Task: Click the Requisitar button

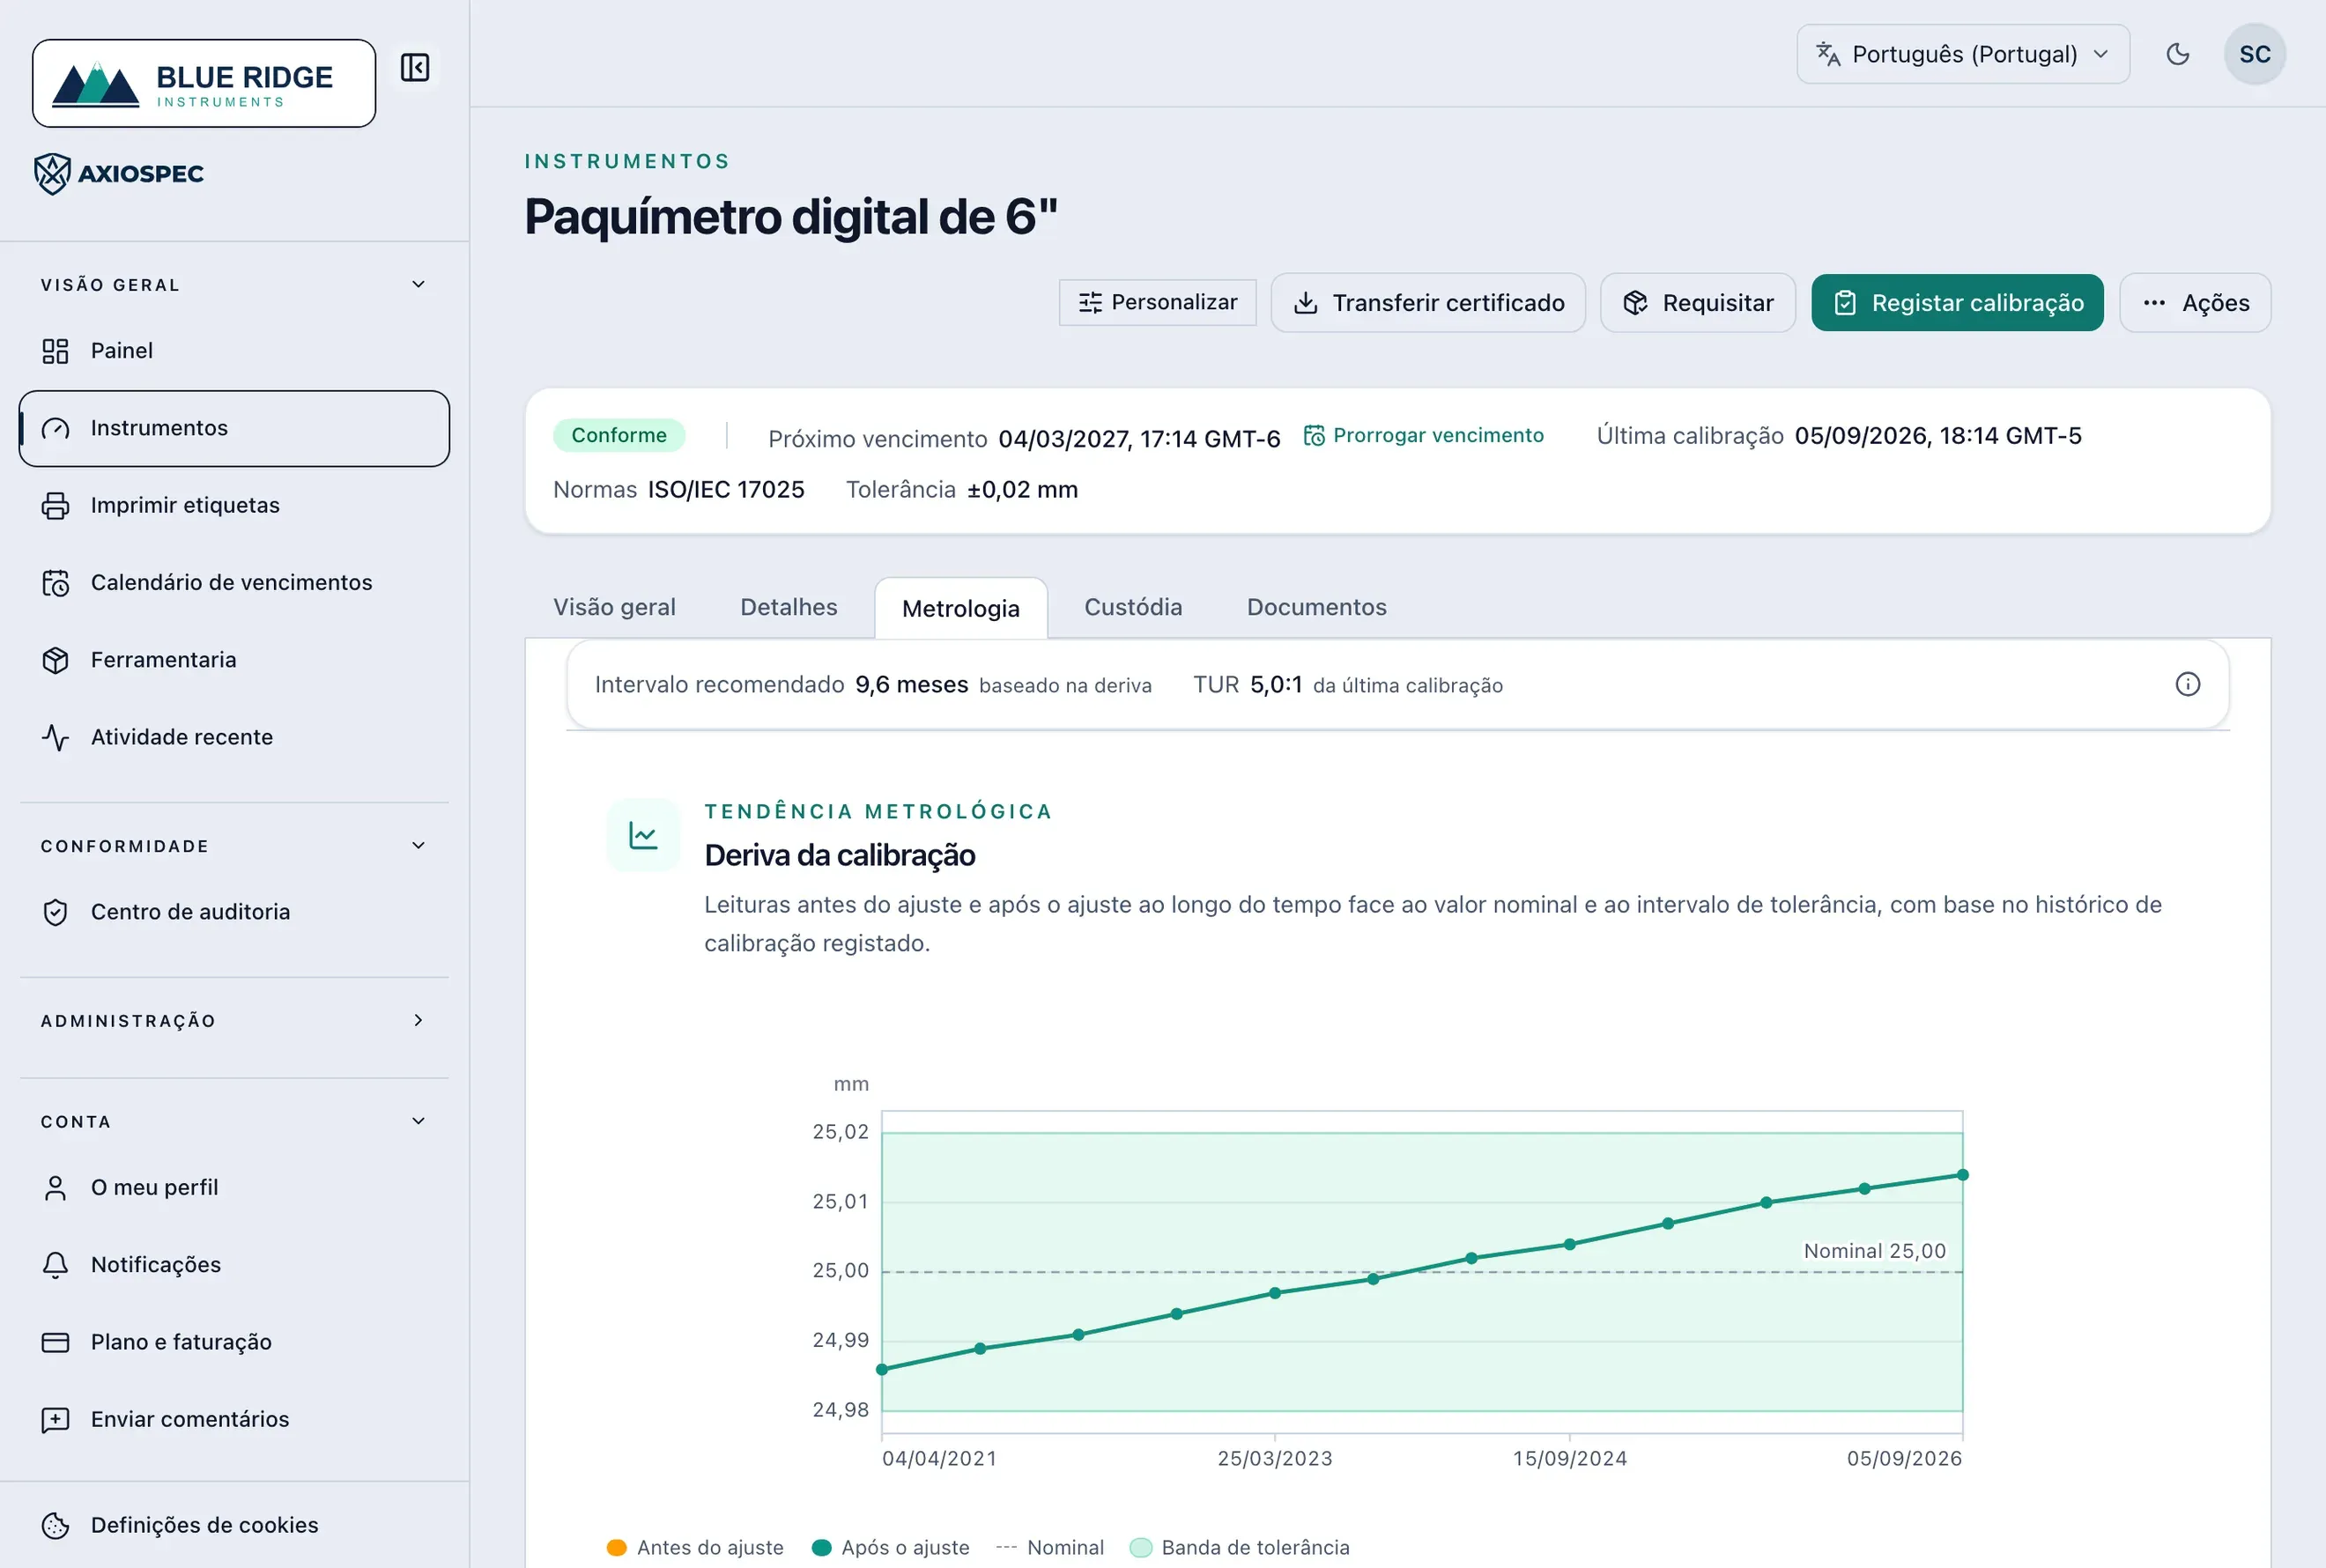Action: [1697, 303]
